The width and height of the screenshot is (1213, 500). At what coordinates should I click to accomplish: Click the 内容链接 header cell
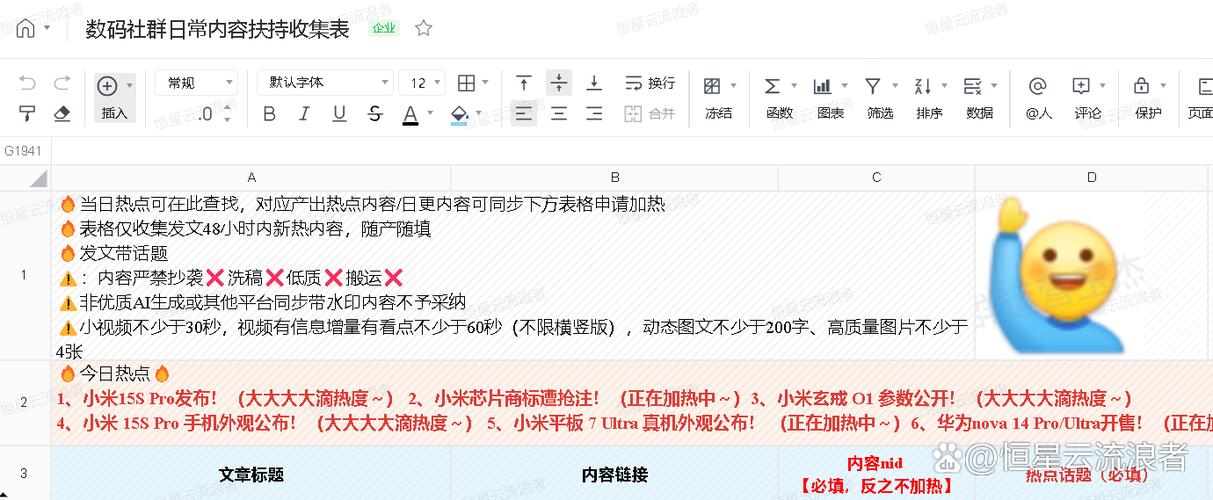[615, 474]
